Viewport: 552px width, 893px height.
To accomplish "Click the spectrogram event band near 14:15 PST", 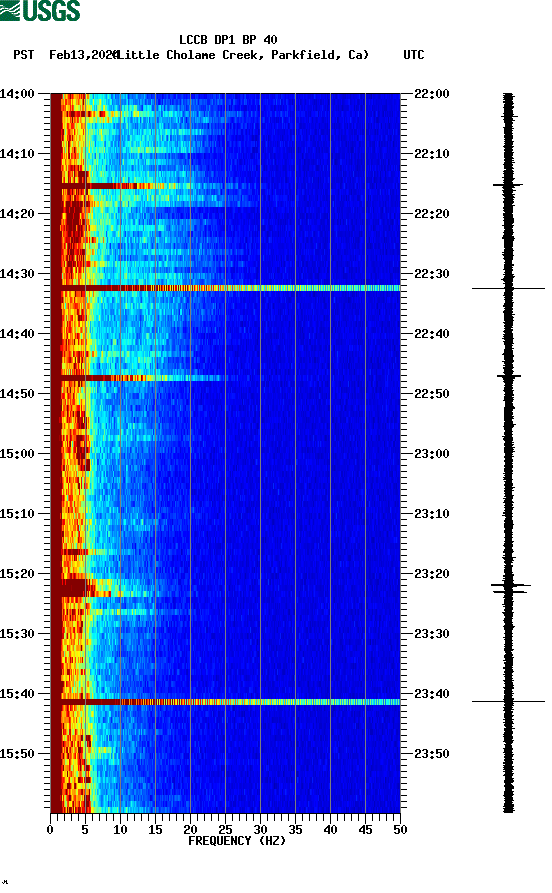I will point(154,186).
